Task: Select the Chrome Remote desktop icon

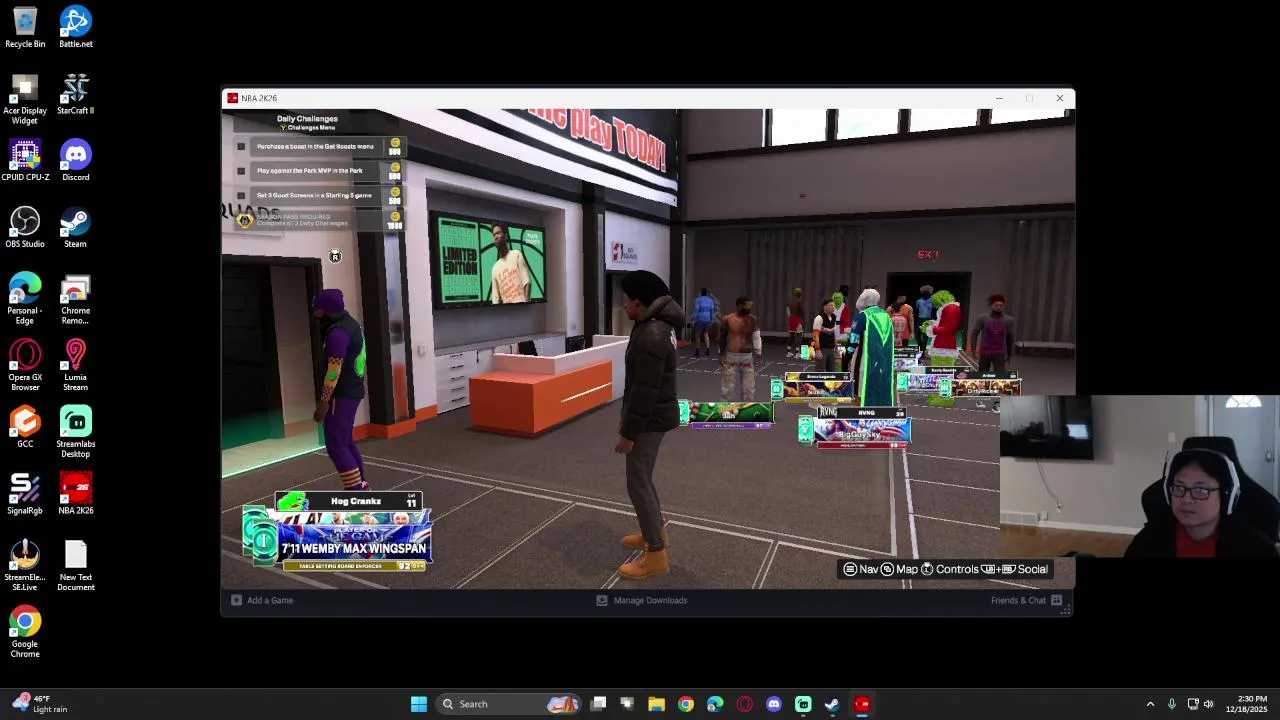Action: click(x=76, y=299)
